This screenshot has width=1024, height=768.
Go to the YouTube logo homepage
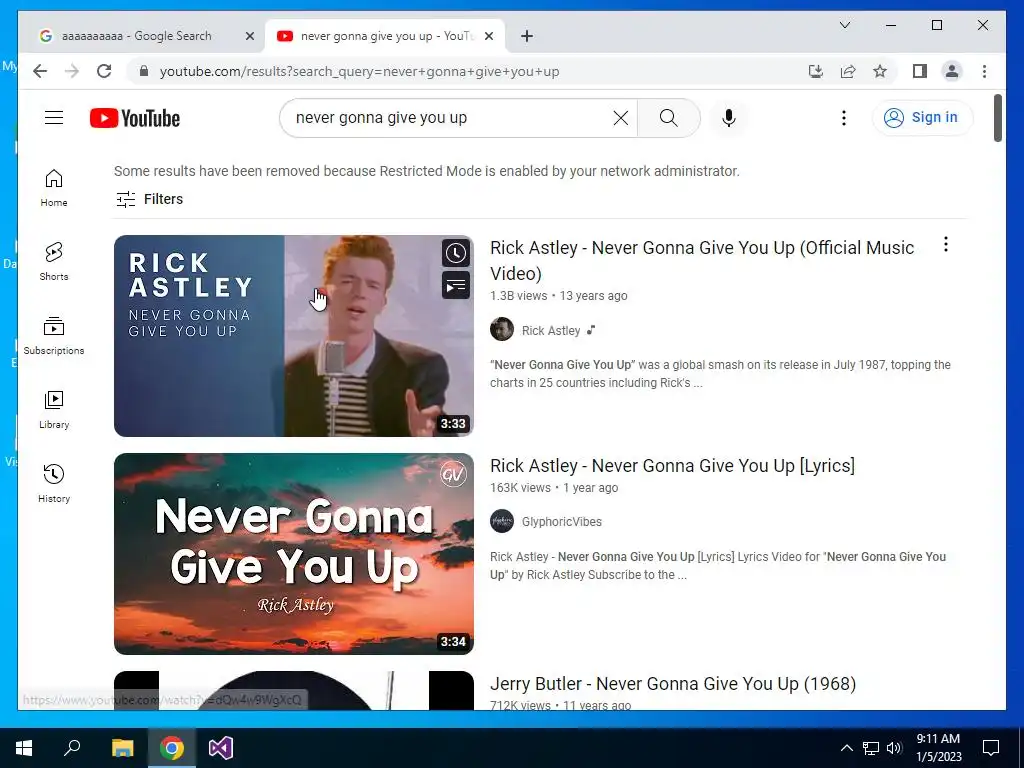[135, 118]
